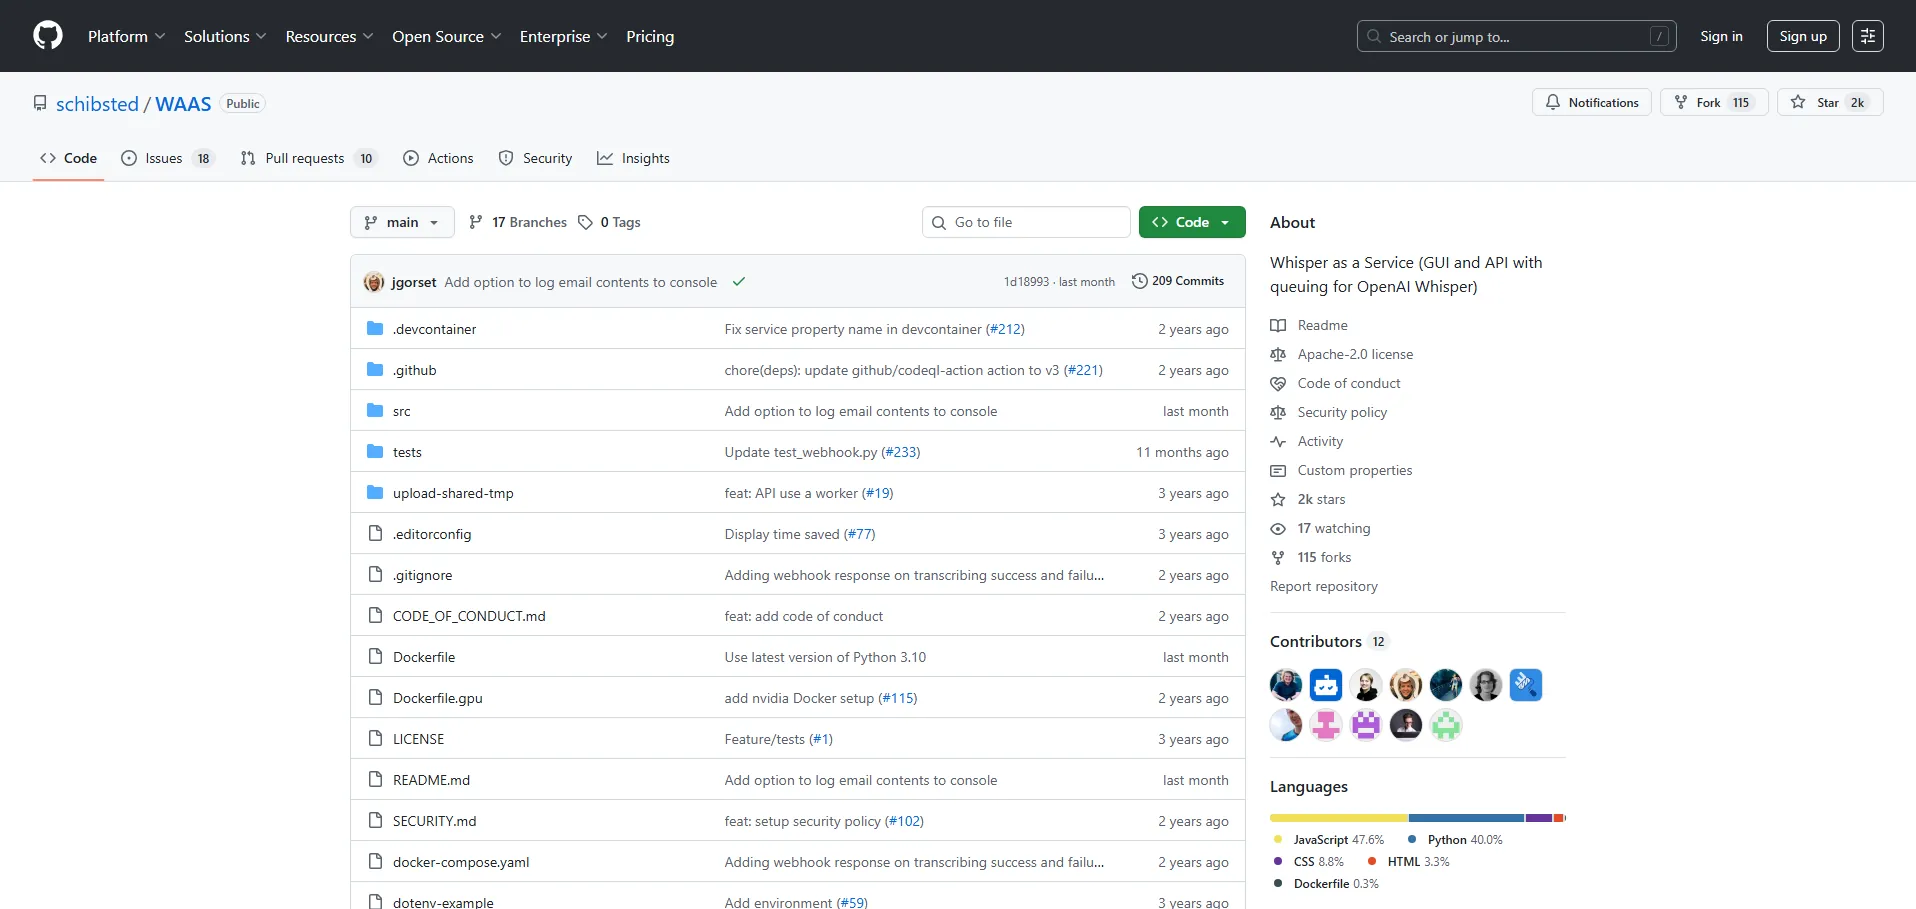Screen dimensions: 1916x909
Task: Expand the green Code dropdown
Action: click(1191, 222)
